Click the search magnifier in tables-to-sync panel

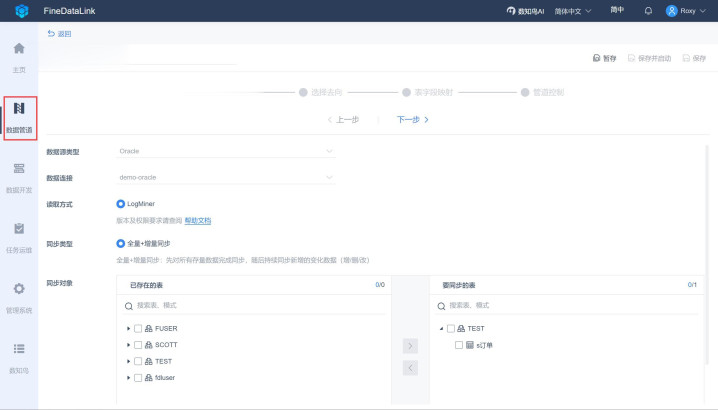tap(441, 306)
